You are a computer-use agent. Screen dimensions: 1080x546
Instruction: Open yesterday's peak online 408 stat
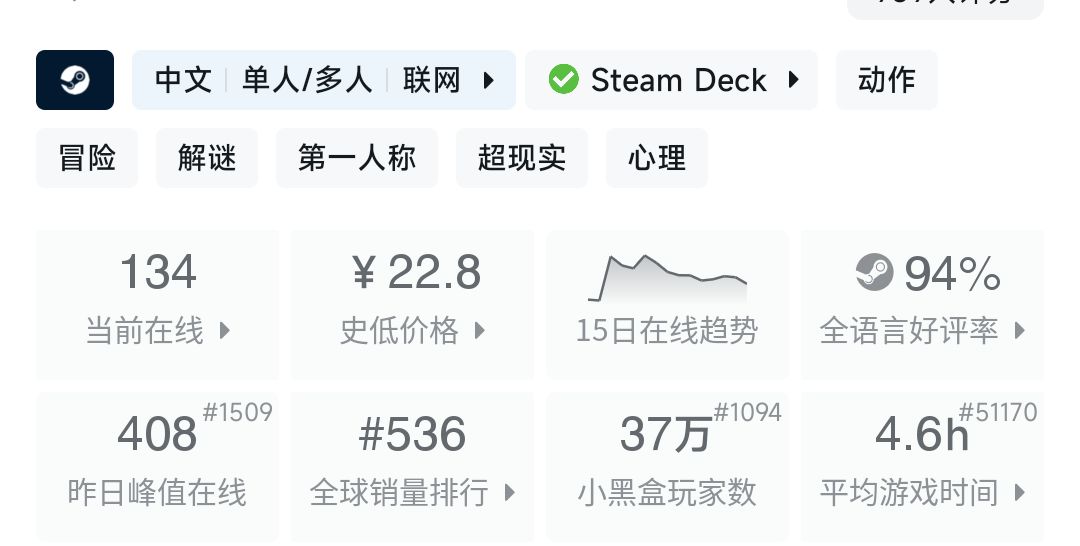(x=158, y=435)
